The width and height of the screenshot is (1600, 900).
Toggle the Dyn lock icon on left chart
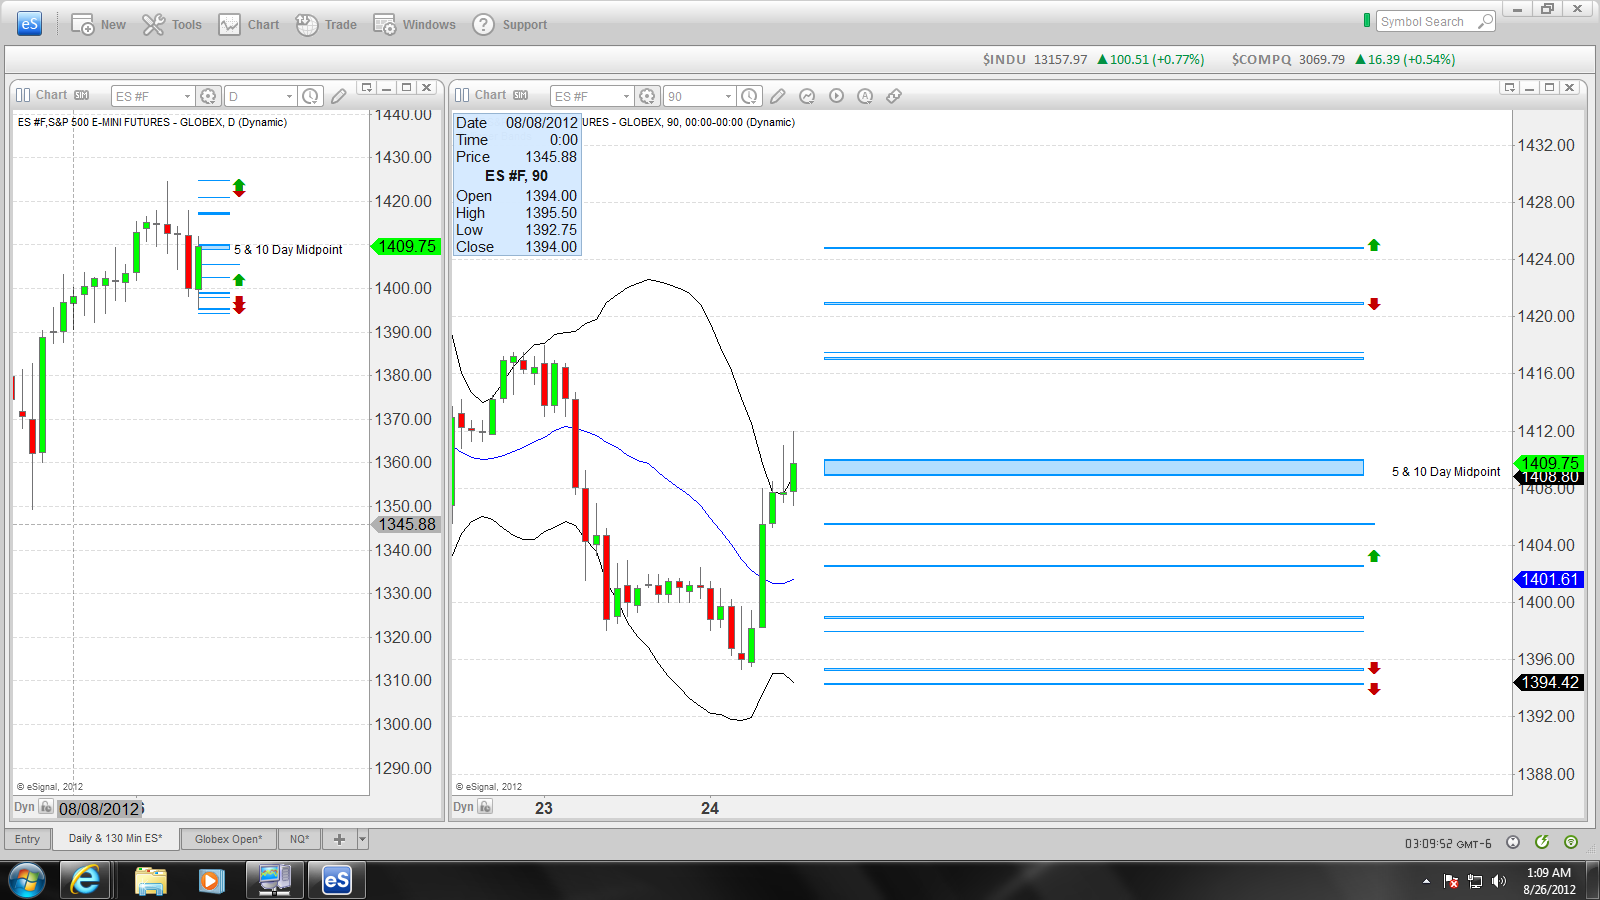tap(46, 807)
